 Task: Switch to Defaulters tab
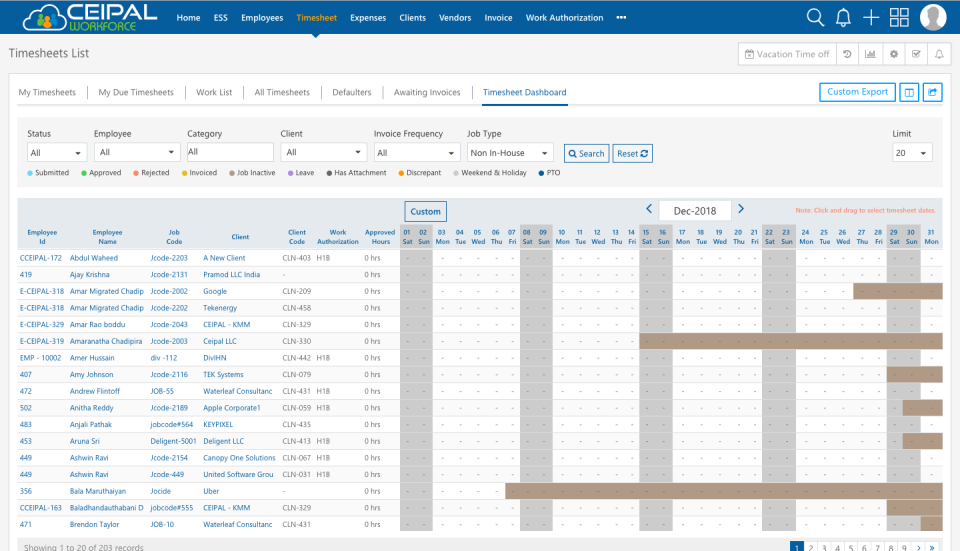point(351,92)
